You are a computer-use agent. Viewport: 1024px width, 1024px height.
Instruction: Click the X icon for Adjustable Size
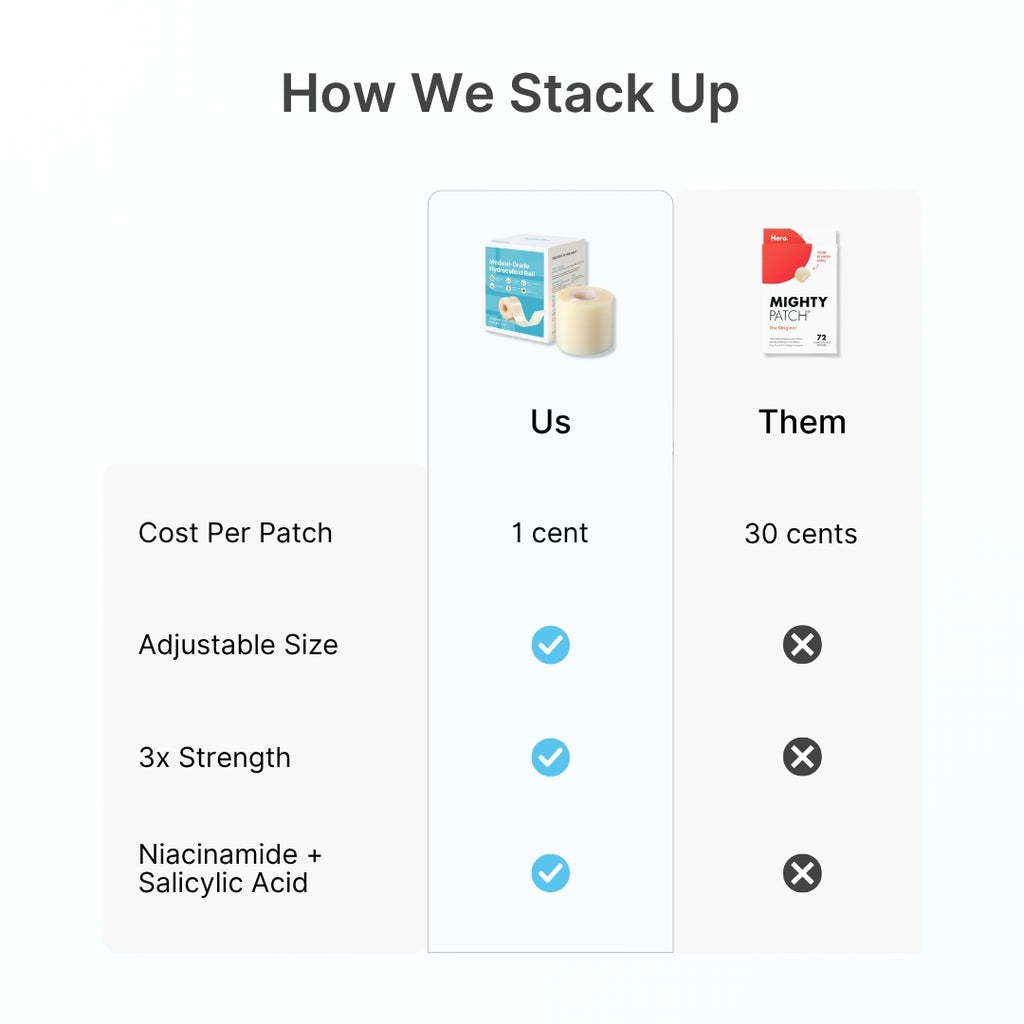coord(802,645)
